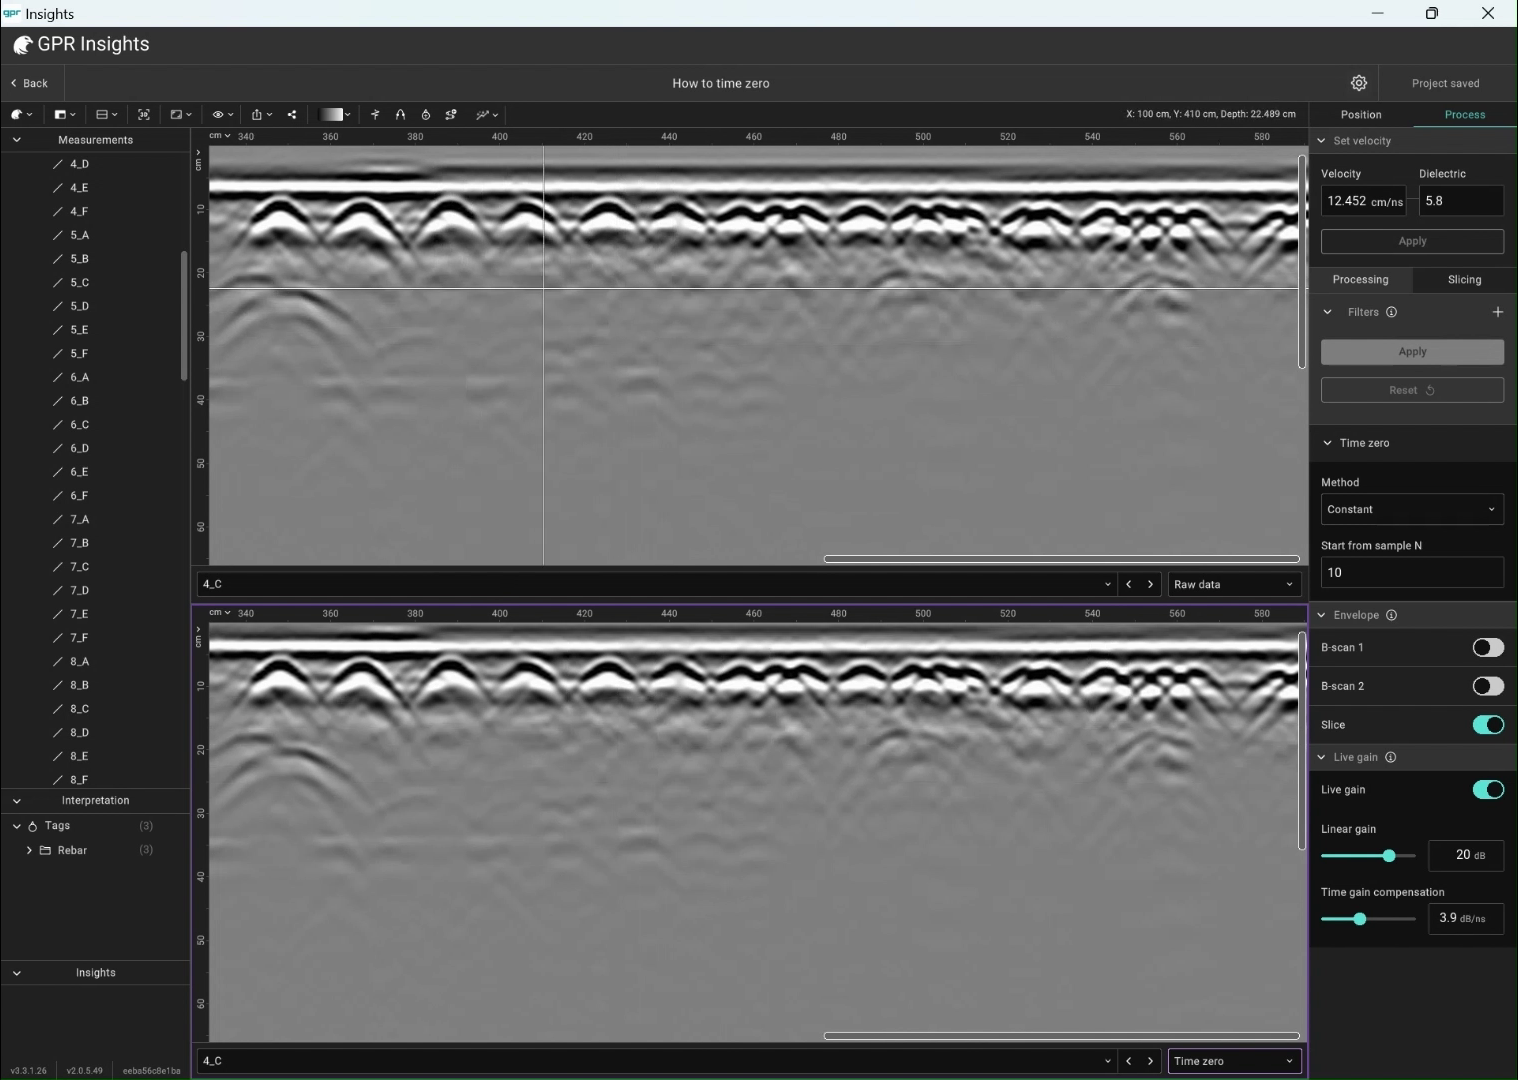This screenshot has width=1518, height=1080.
Task: Click the Back button
Action: point(30,83)
